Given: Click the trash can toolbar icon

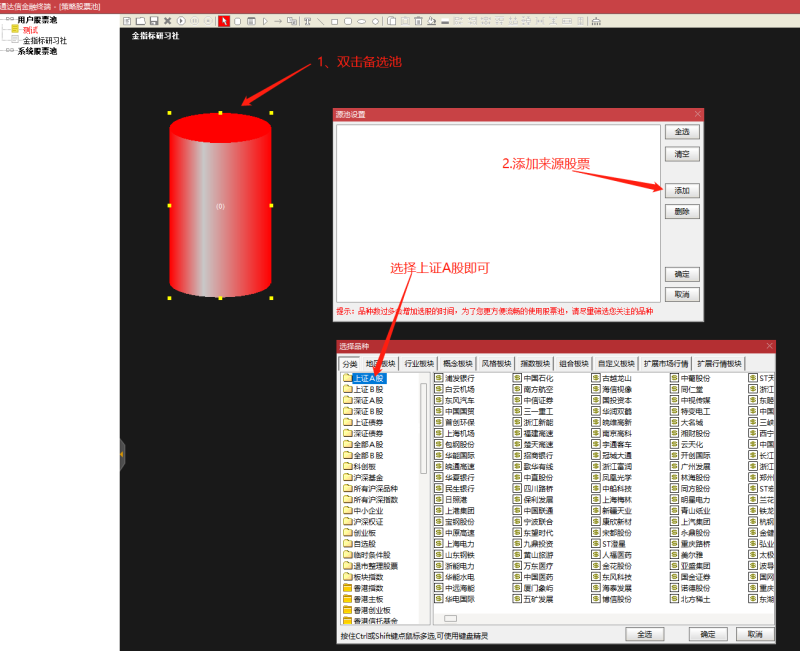Looking at the screenshot, I should point(418,21).
